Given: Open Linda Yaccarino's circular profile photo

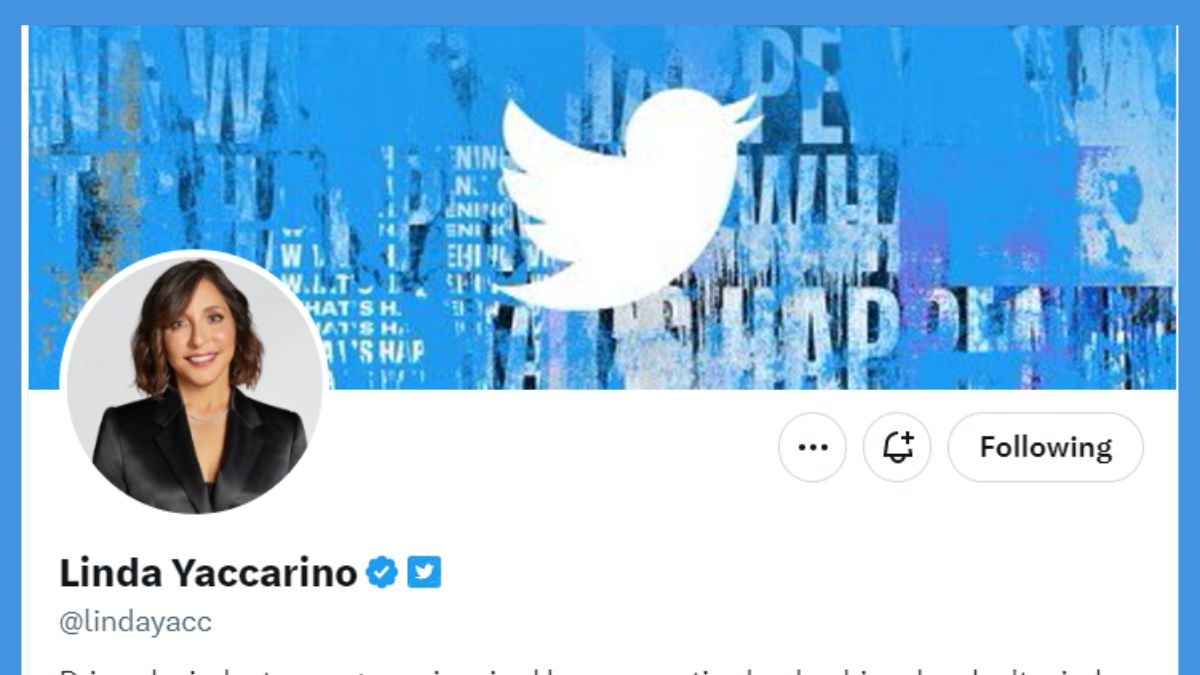Looking at the screenshot, I should pyautogui.click(x=195, y=382).
